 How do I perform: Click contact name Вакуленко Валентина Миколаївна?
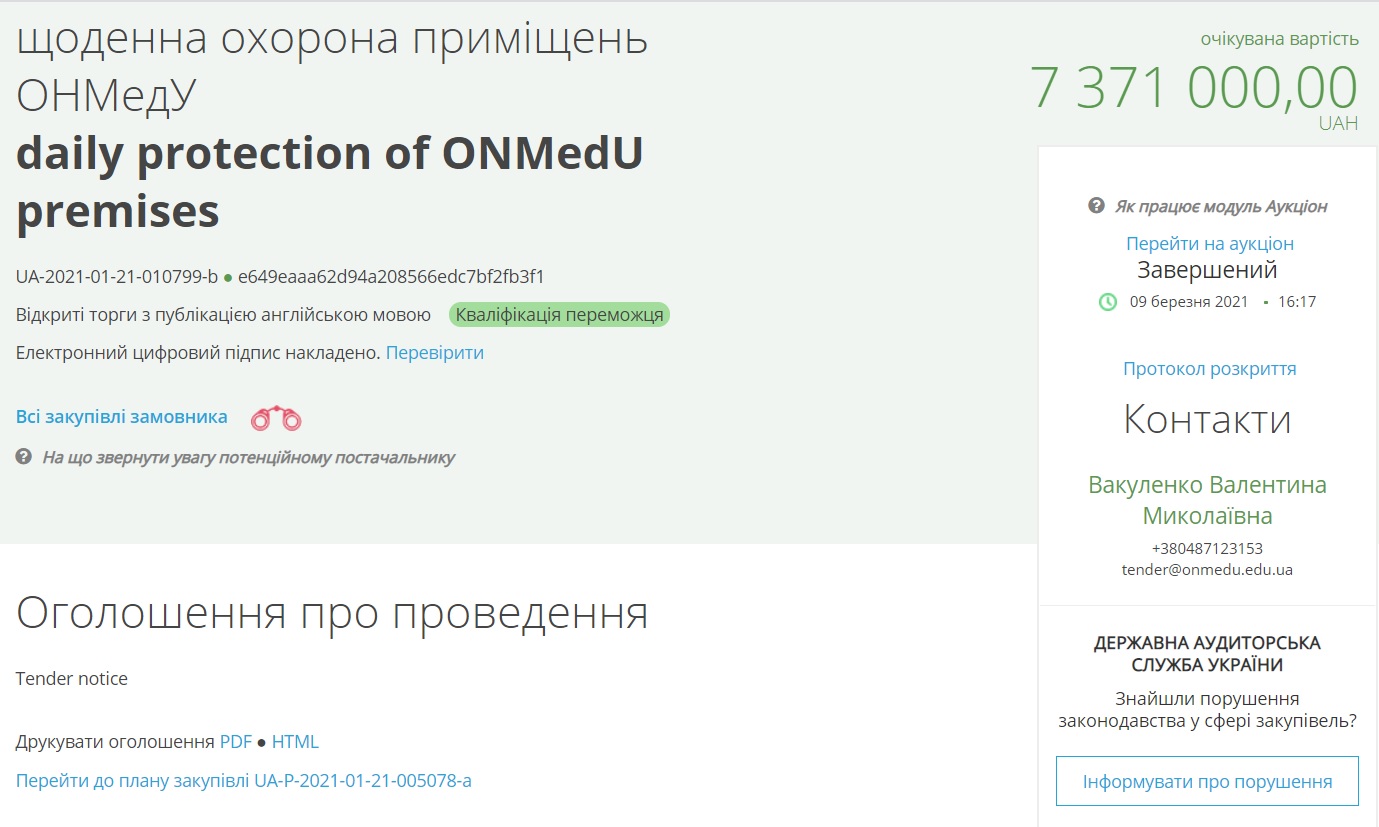tap(1207, 500)
